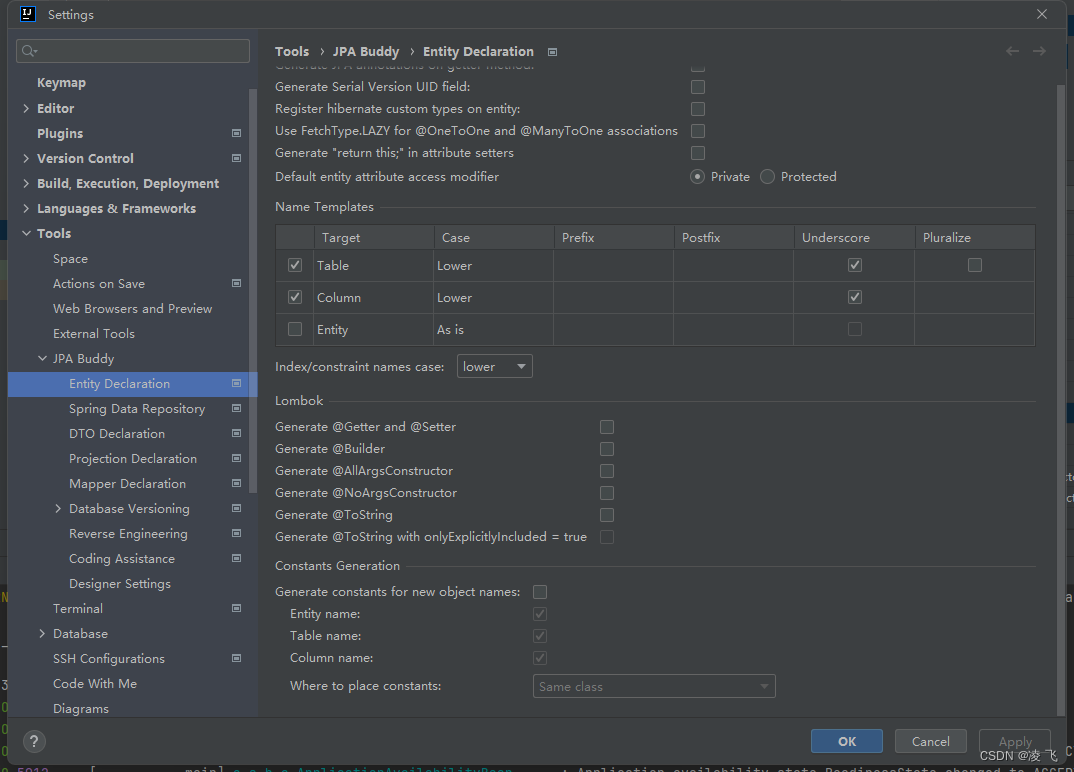Viewport: 1074px width, 772px height.
Task: Enable Generate @Builder checkbox
Action: (x=607, y=449)
